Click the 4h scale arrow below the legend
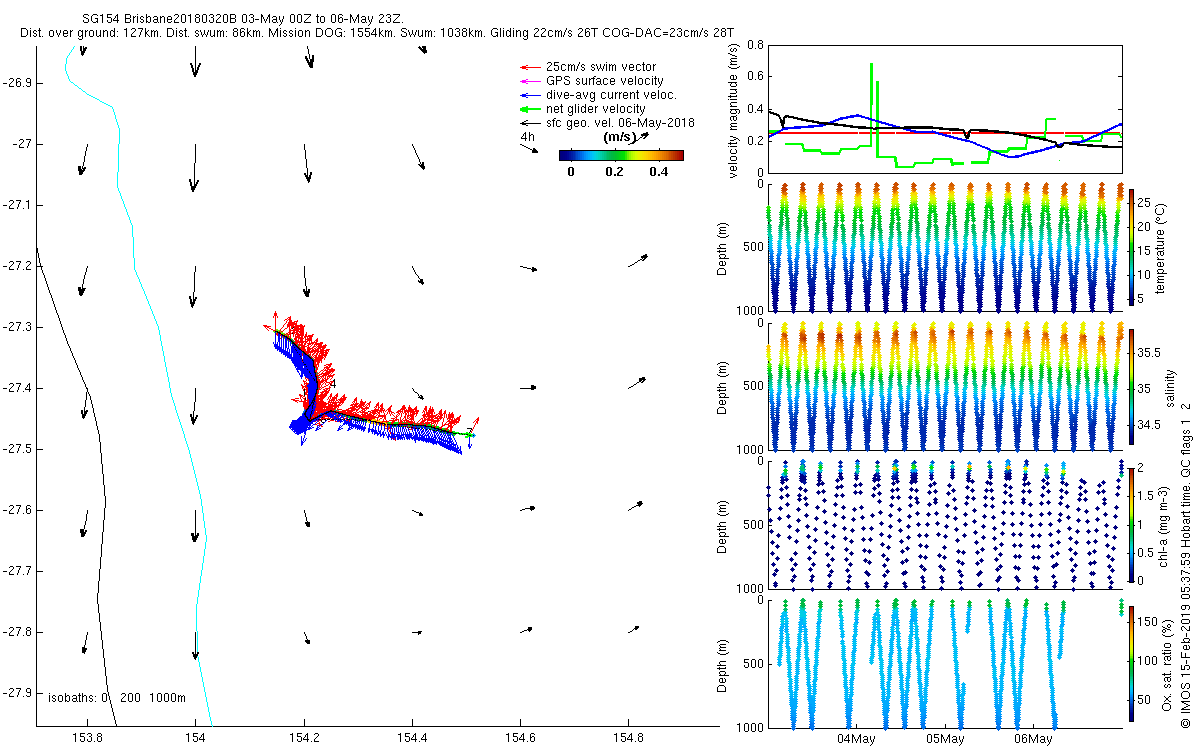Image resolution: width=1200 pixels, height=750 pixels. [x=532, y=149]
